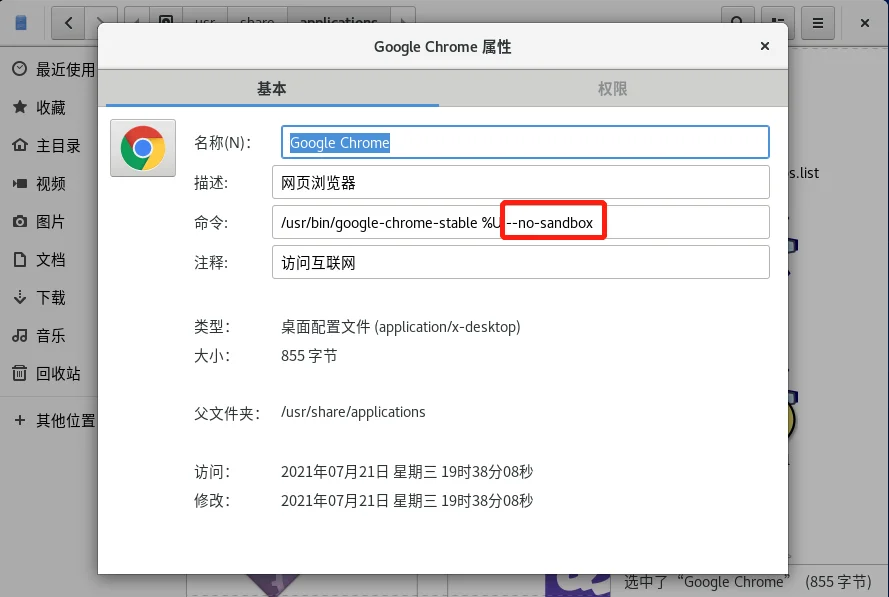
Task: Click the selection status text in file manager
Action: [747, 582]
